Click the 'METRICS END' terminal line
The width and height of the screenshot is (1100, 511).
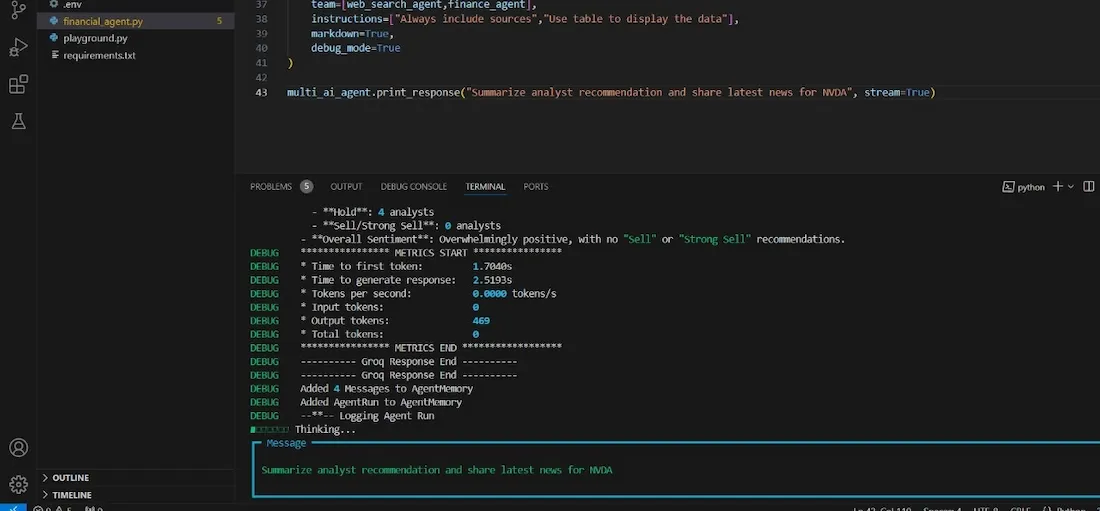(431, 348)
